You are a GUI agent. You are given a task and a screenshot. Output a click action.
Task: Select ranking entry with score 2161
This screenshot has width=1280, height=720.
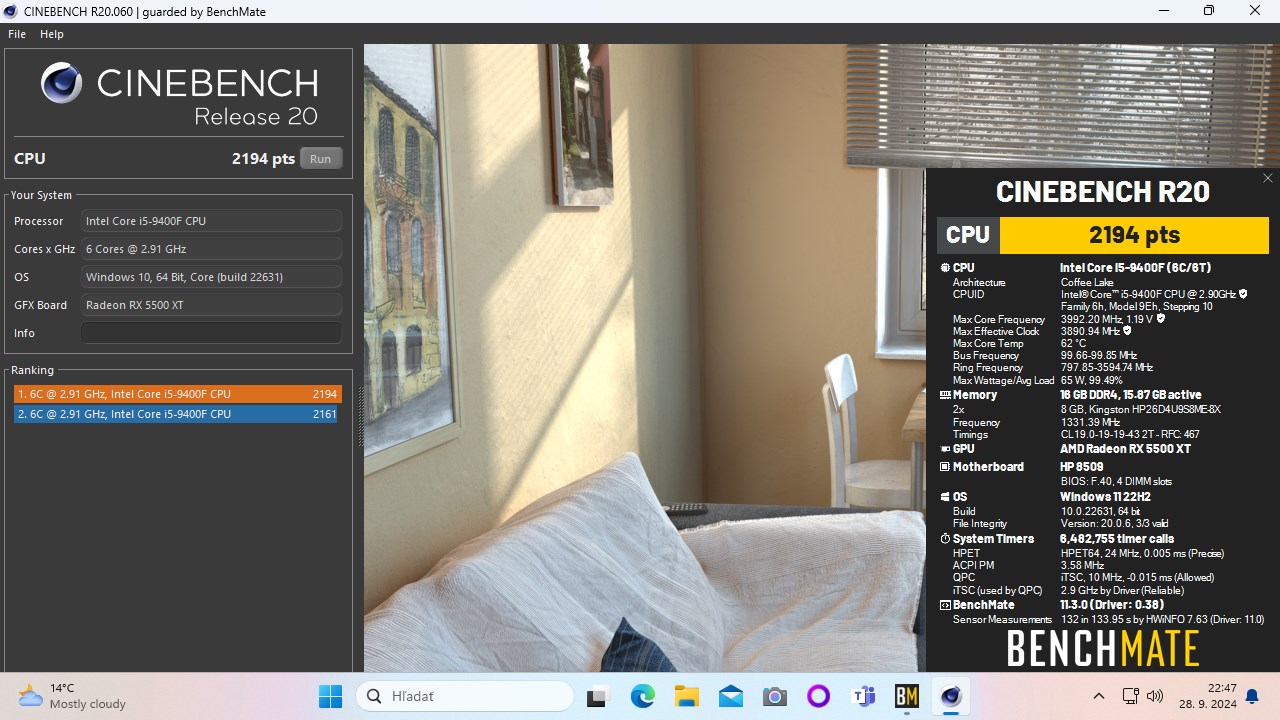(175, 414)
